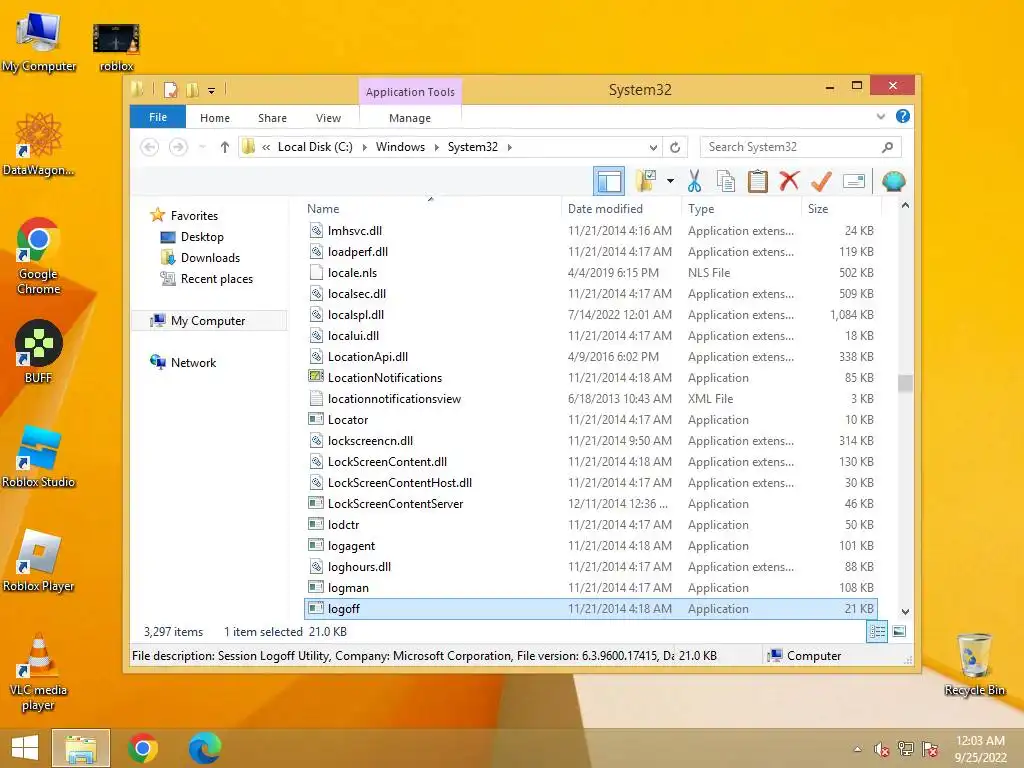This screenshot has height=768, width=1024.
Task: Open the Help question mark icon
Action: click(903, 116)
